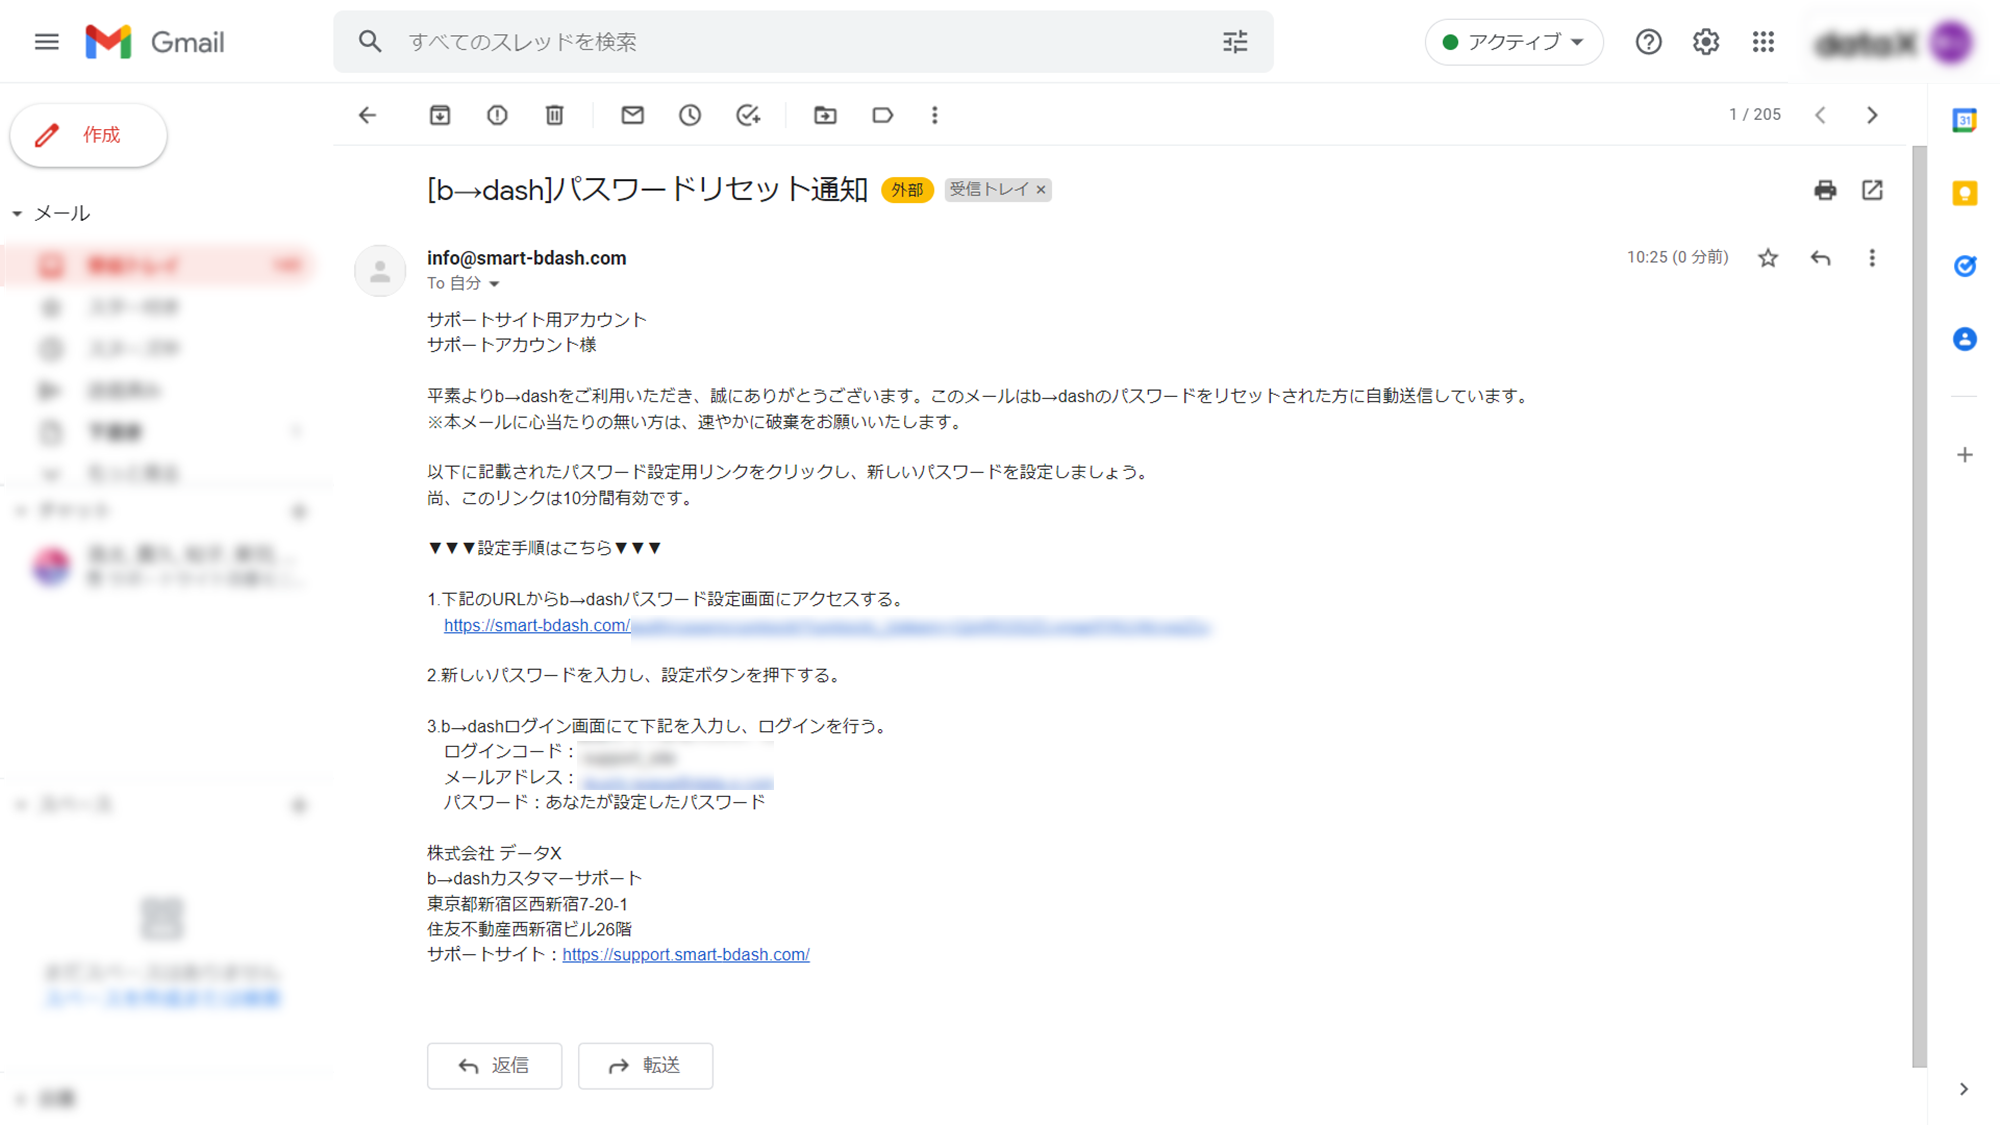Click the 1 / 205 counter
Viewport: 2000px width, 1125px height.
pos(1755,115)
